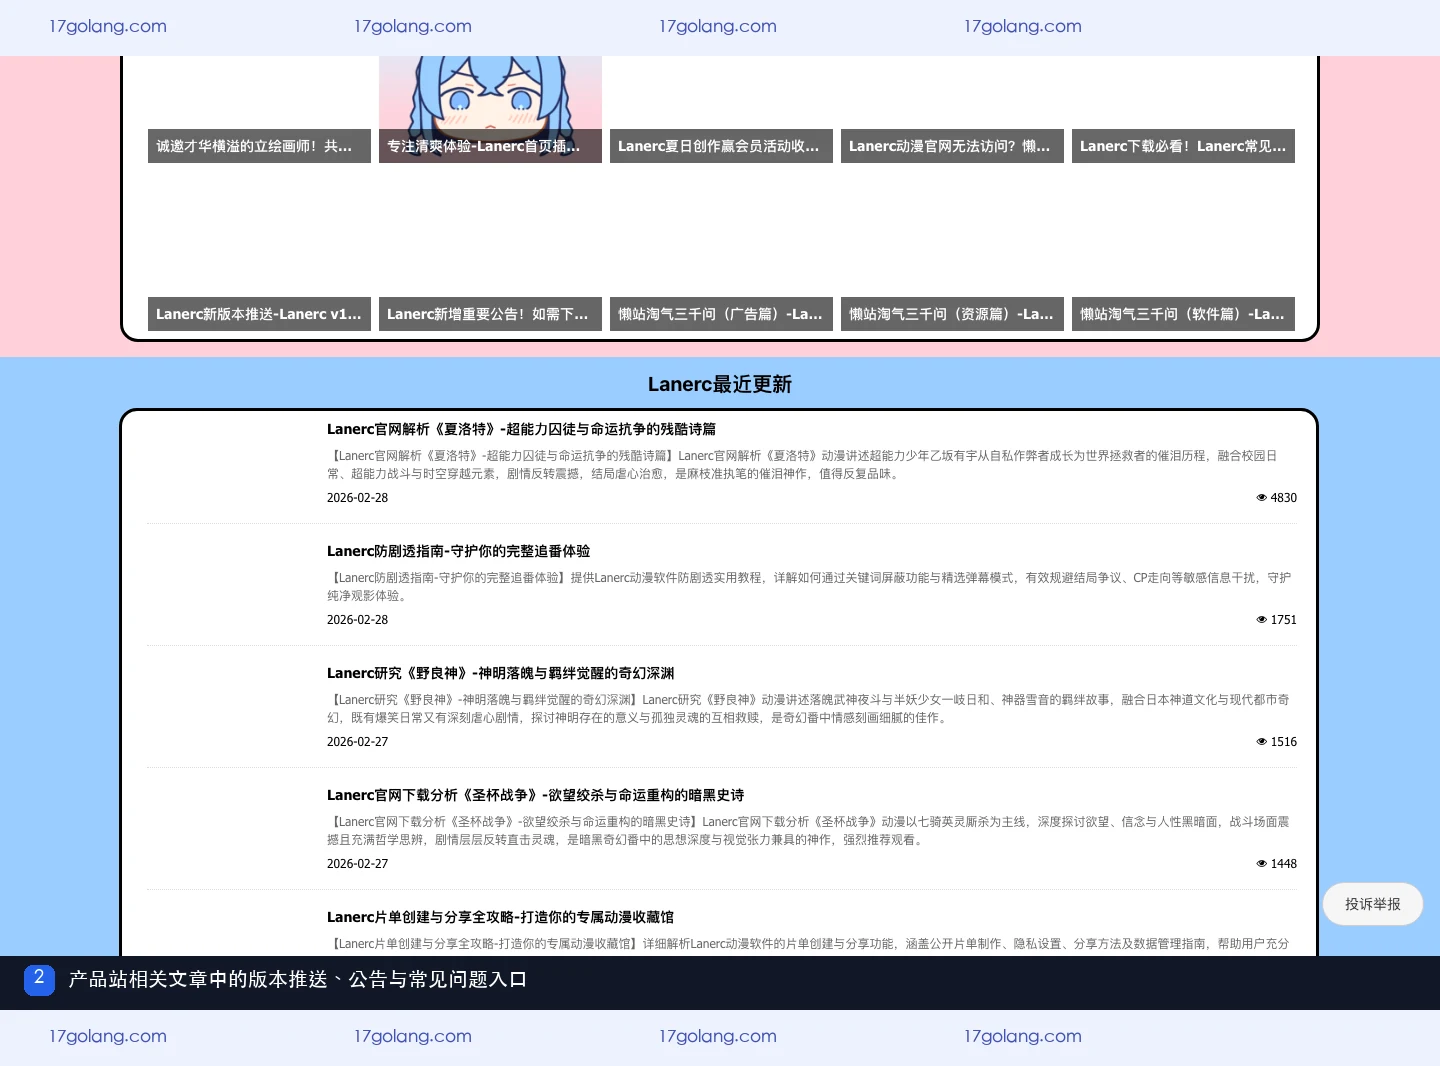Screen dimensions: 1440x1066
Task: Open card Lanerc新版本推送-Lanerc v1
Action: tap(259, 314)
